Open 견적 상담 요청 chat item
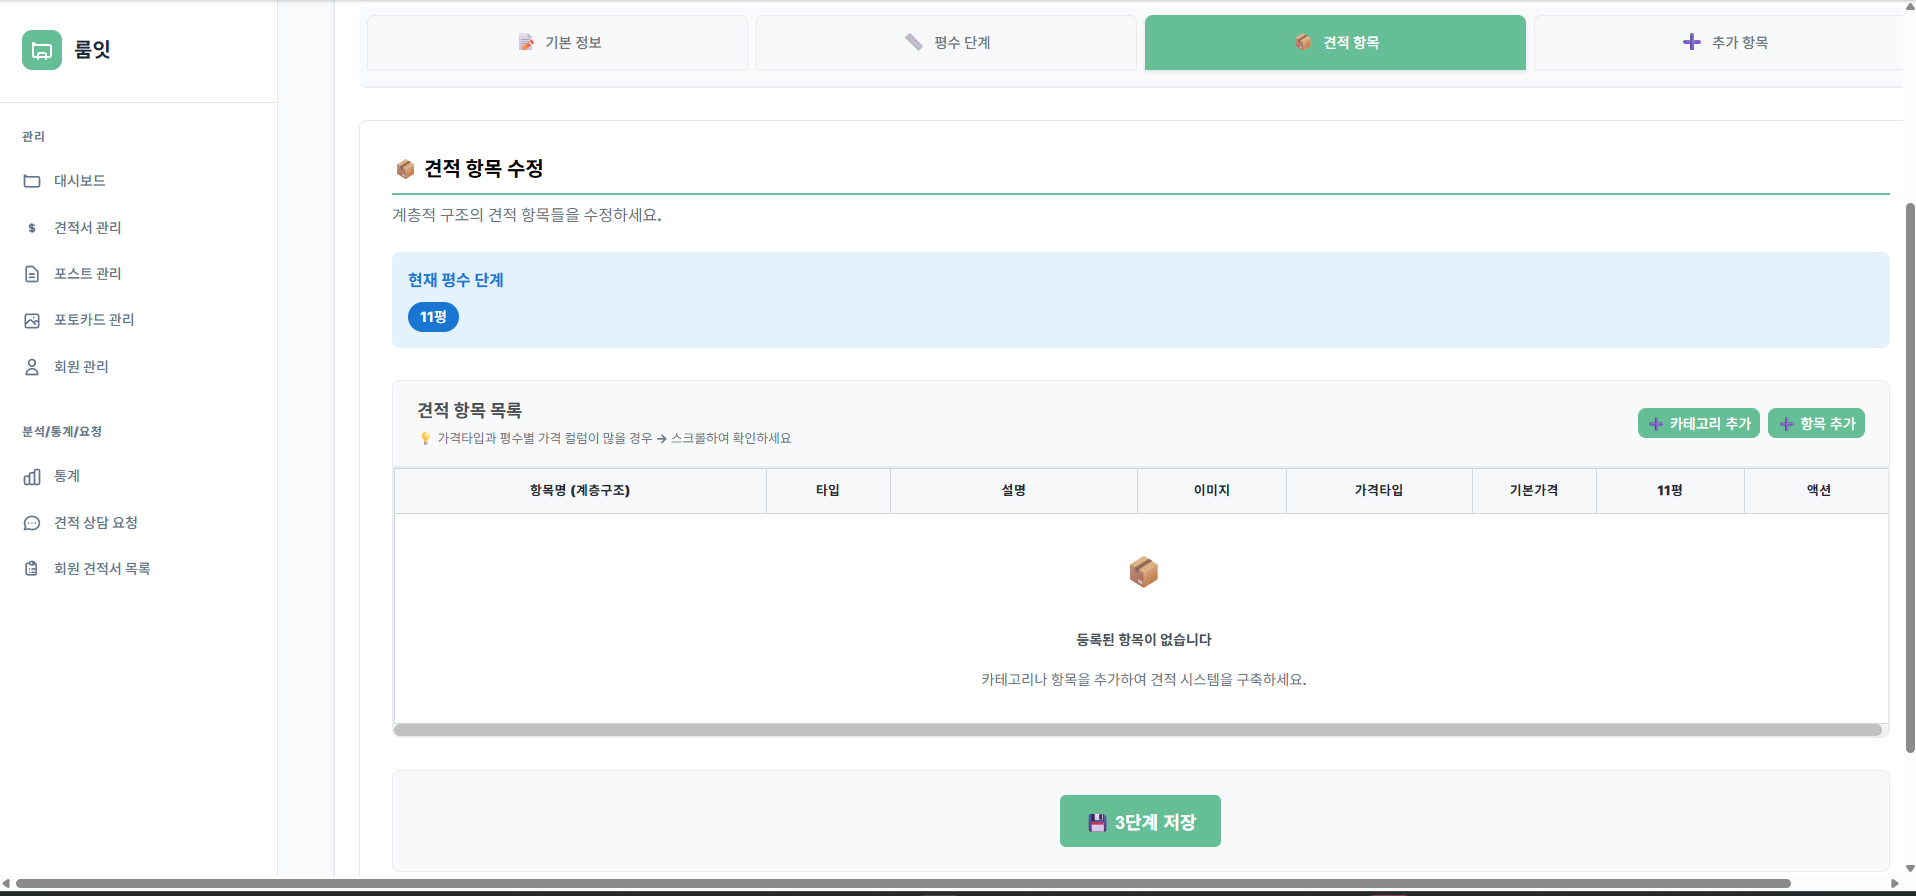The image size is (1916, 896). pos(95,523)
